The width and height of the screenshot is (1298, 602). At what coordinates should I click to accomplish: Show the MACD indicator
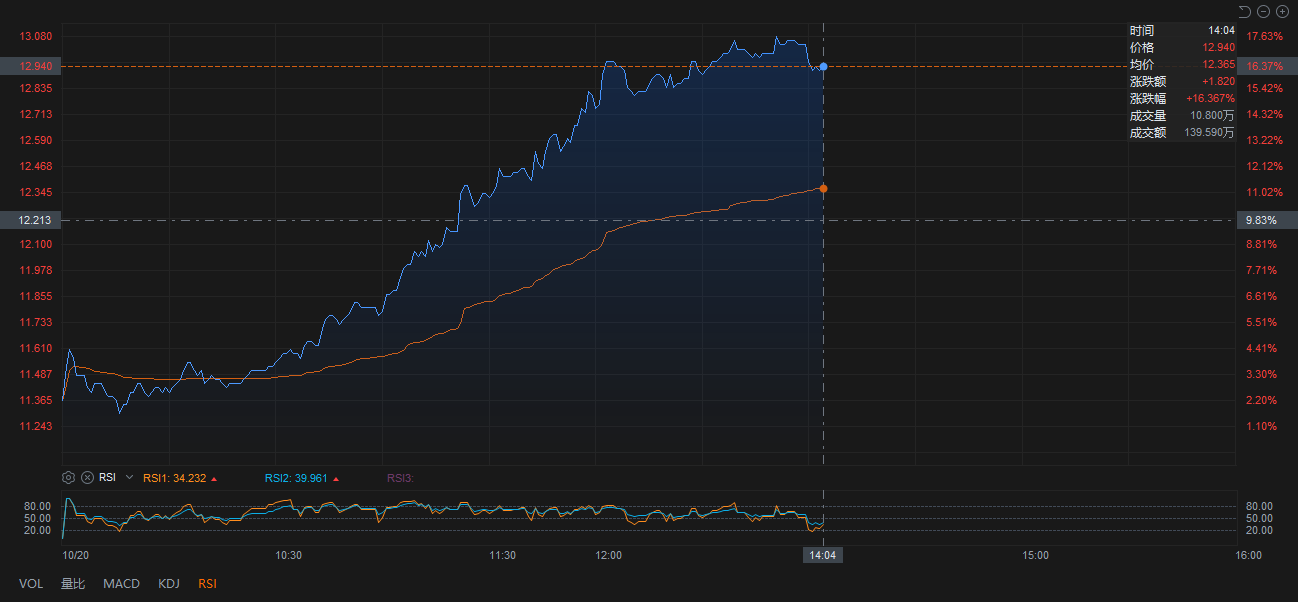121,583
